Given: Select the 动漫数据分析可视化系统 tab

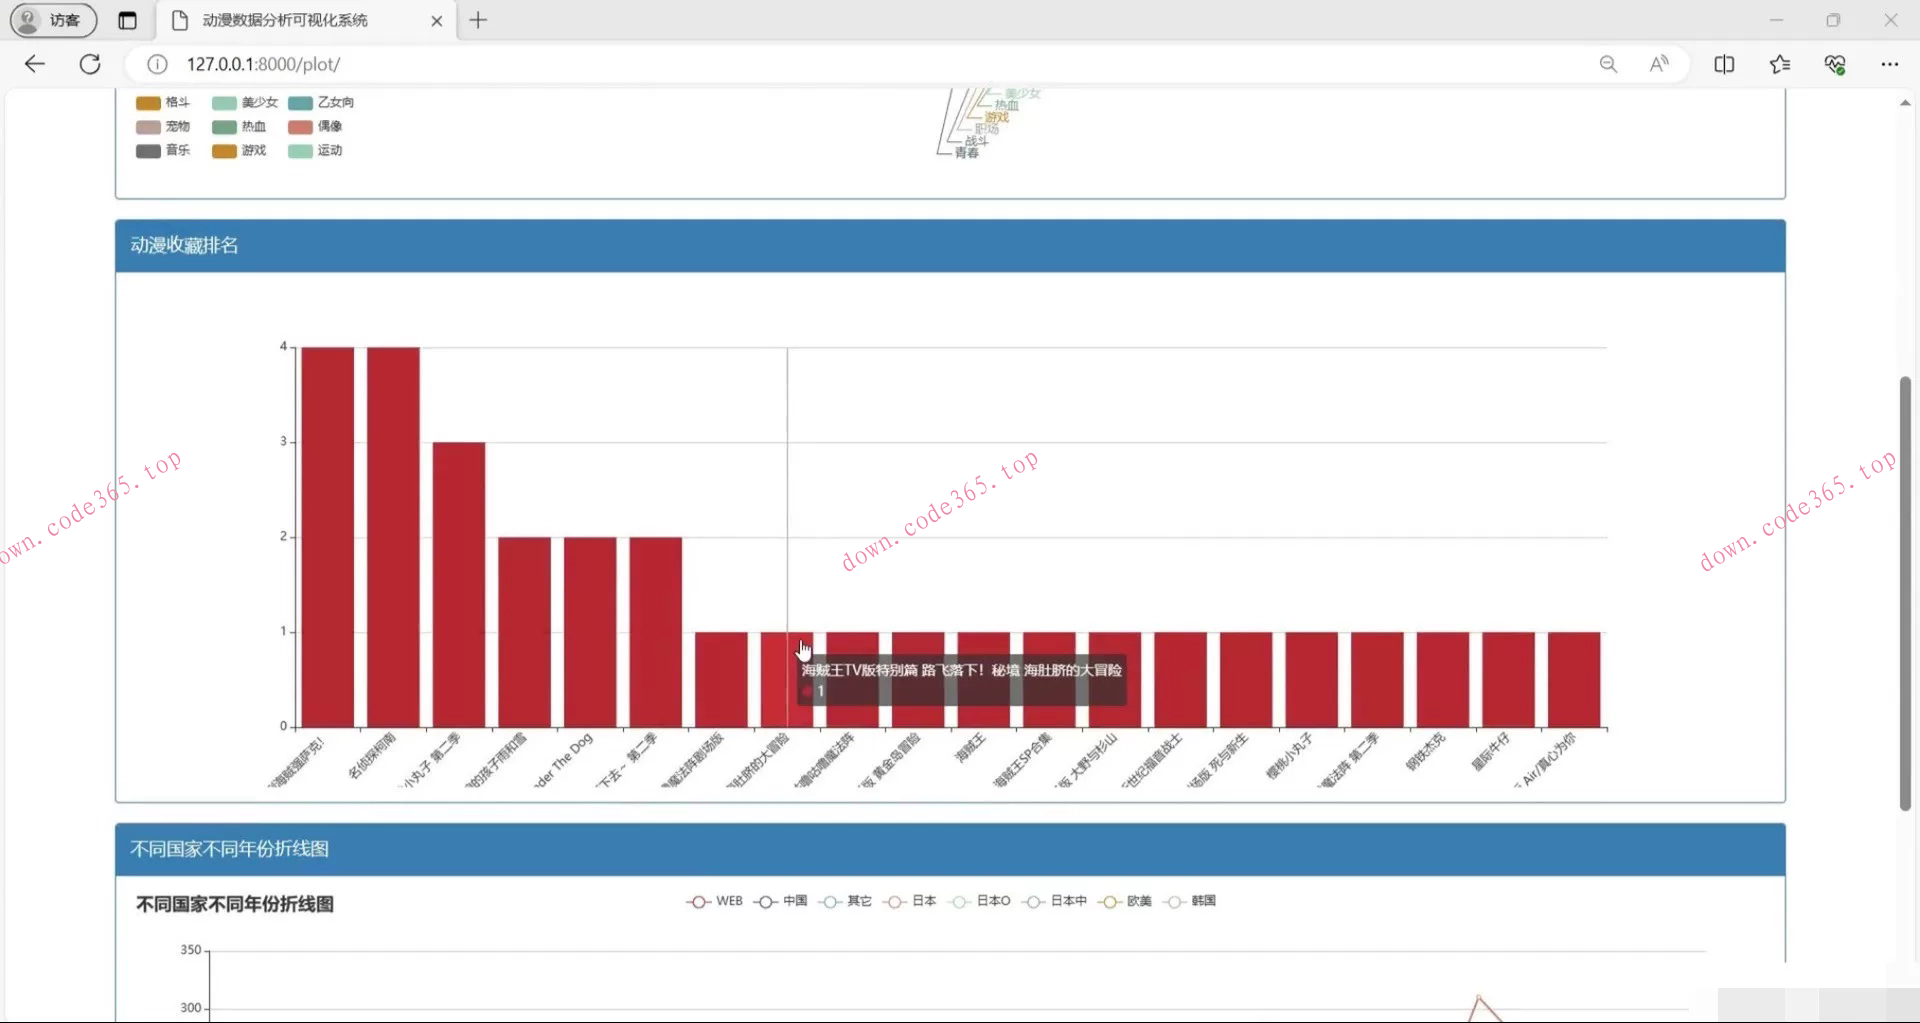Looking at the screenshot, I should (307, 20).
